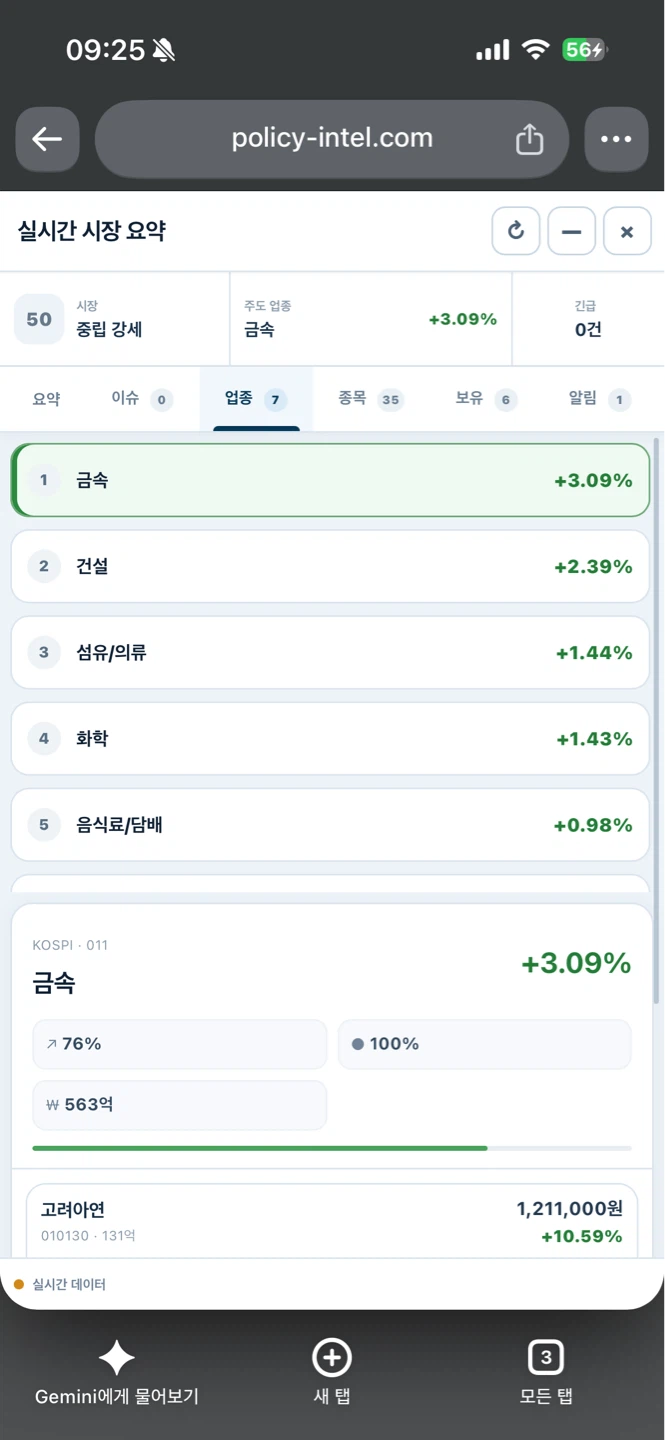Collapse the panel with the minus button
The width and height of the screenshot is (665, 1440).
[572, 232]
